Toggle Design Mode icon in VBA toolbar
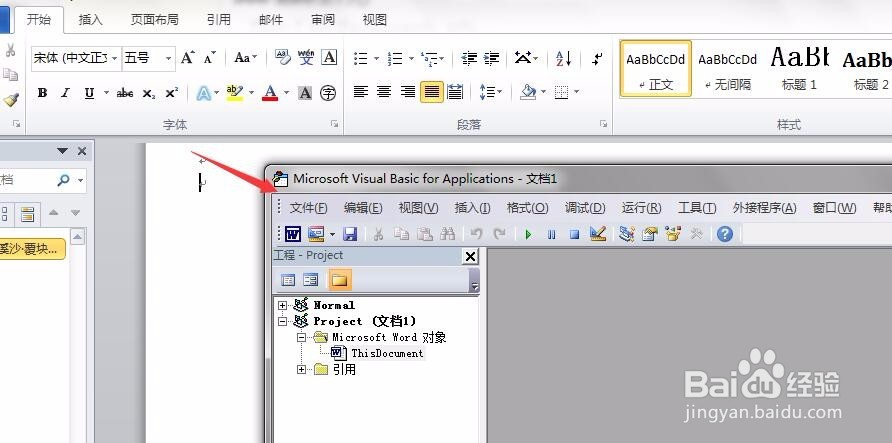 point(598,234)
